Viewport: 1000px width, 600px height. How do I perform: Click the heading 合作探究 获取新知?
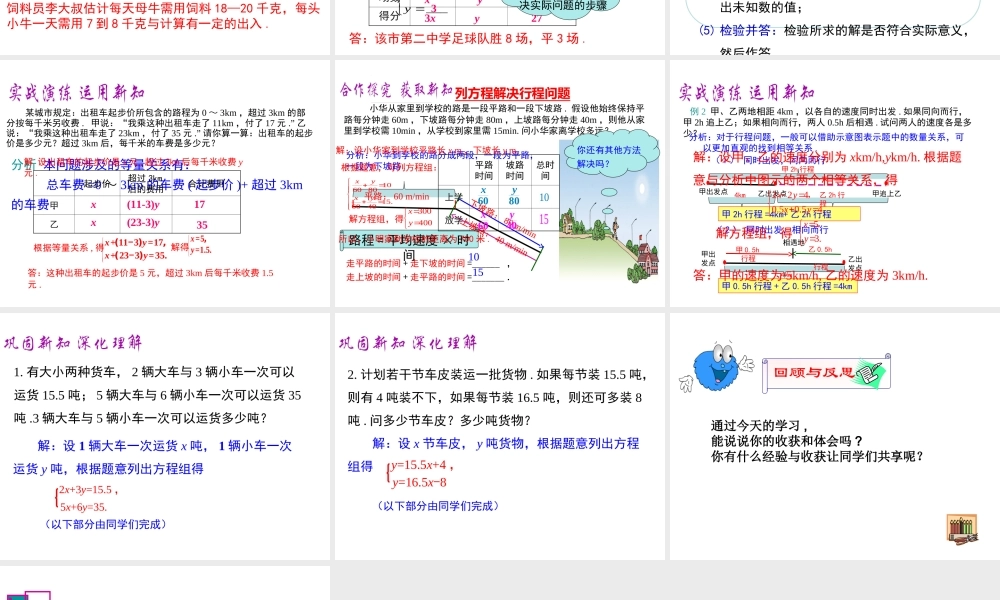(395, 90)
